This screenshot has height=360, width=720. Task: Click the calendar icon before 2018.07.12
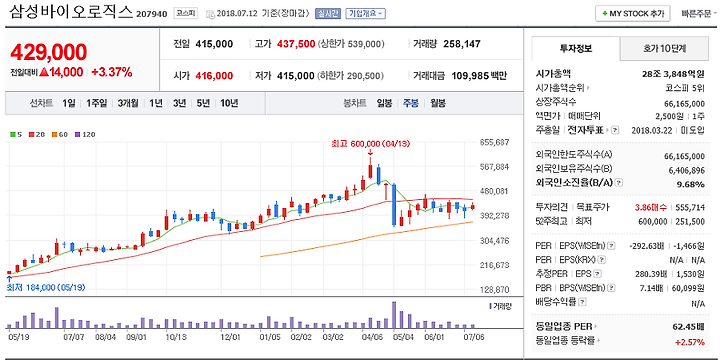pos(210,14)
